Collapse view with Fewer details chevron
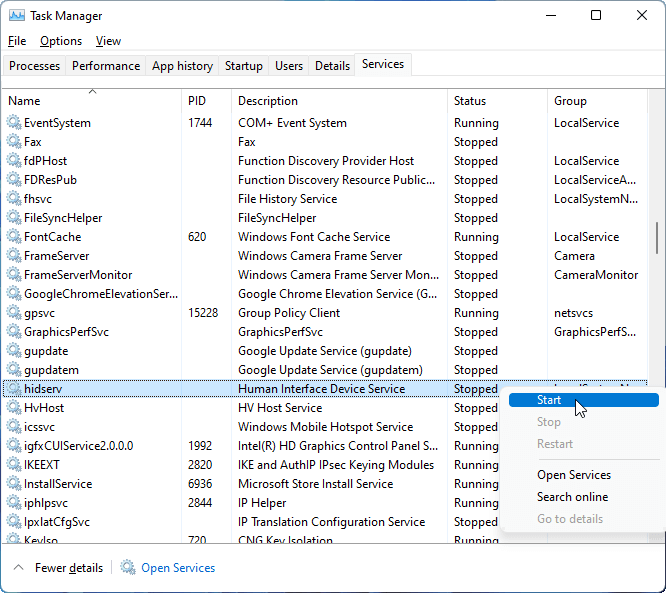Screen dimensions: 666x593 [x=18, y=568]
